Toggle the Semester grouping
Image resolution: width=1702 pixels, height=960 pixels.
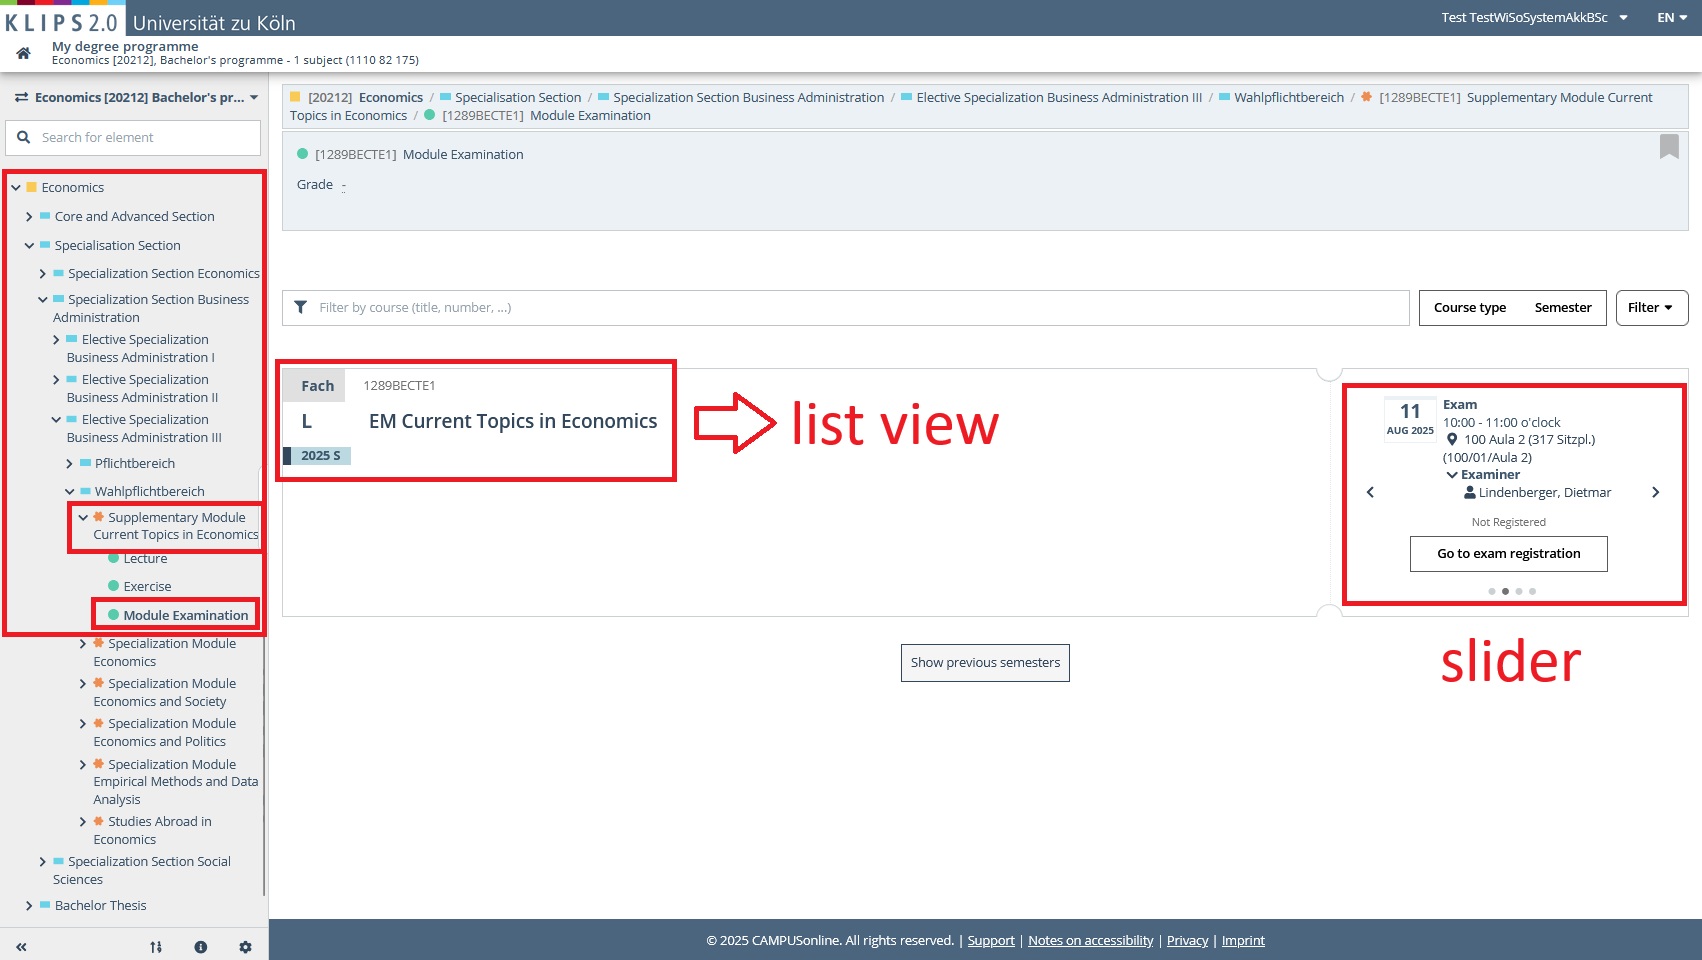1563,308
